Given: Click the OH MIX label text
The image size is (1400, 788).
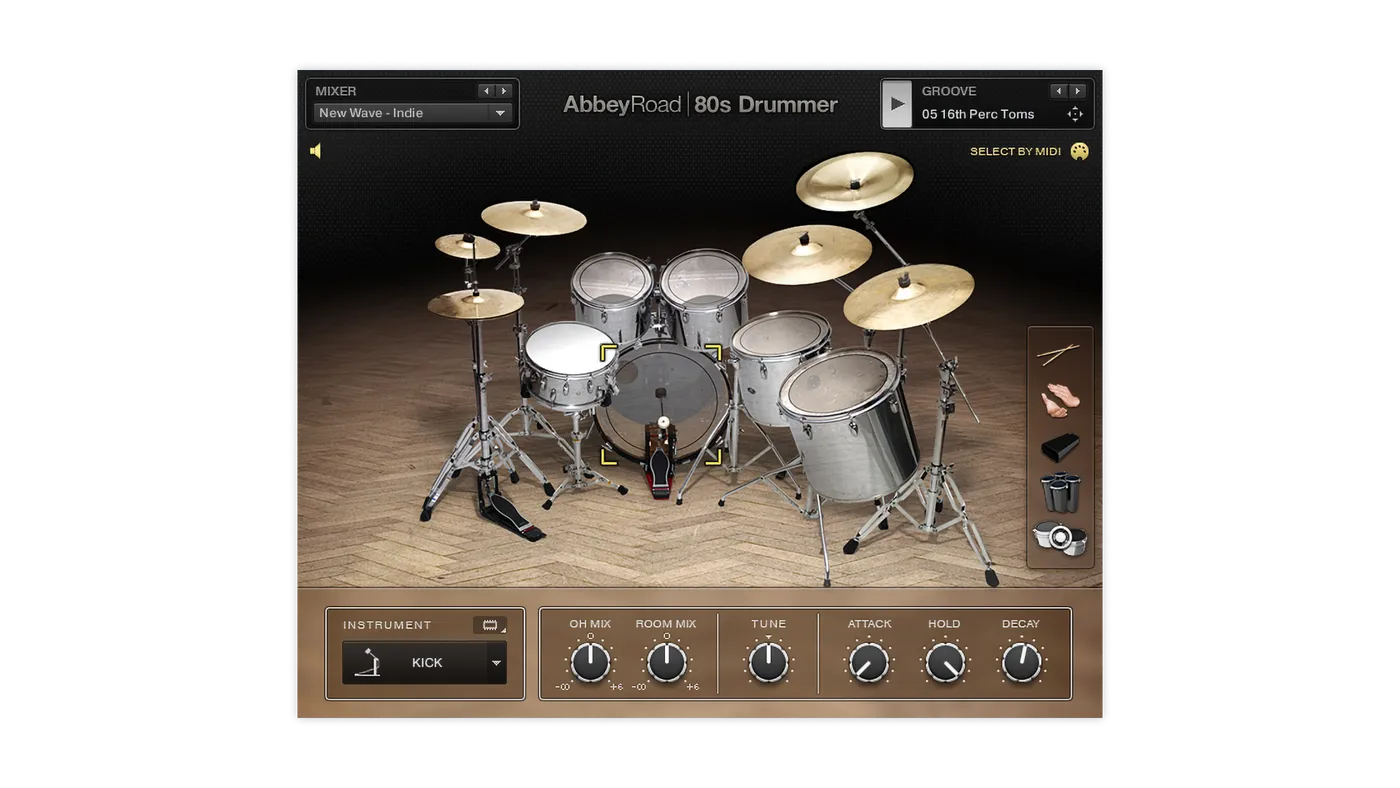Looking at the screenshot, I should 590,624.
